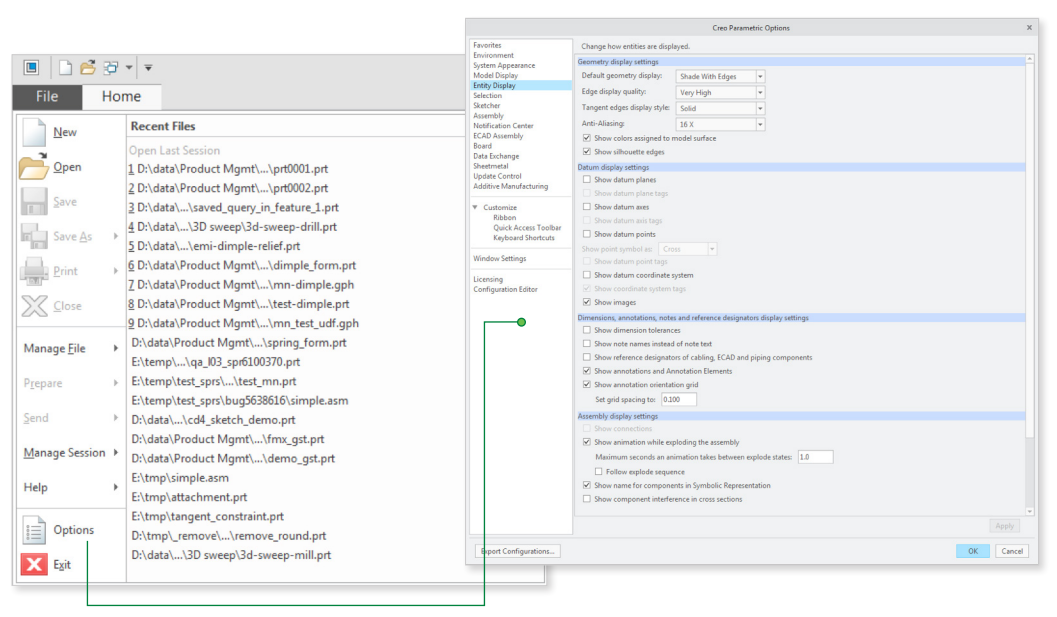Open the customize quick access toolbar arrow
The width and height of the screenshot is (1057, 617).
tap(148, 68)
